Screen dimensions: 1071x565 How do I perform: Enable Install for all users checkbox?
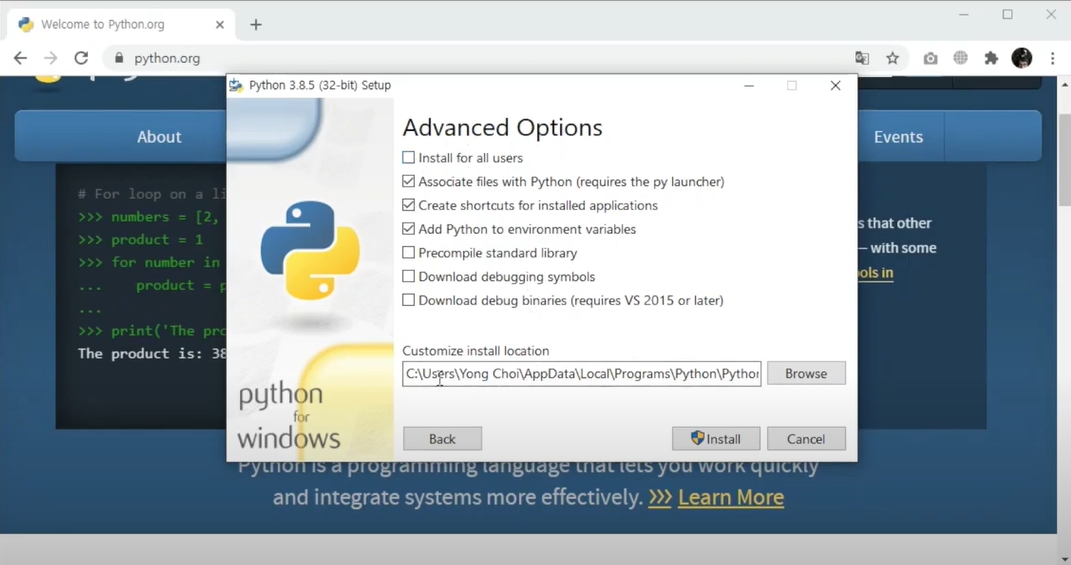pyautogui.click(x=408, y=158)
